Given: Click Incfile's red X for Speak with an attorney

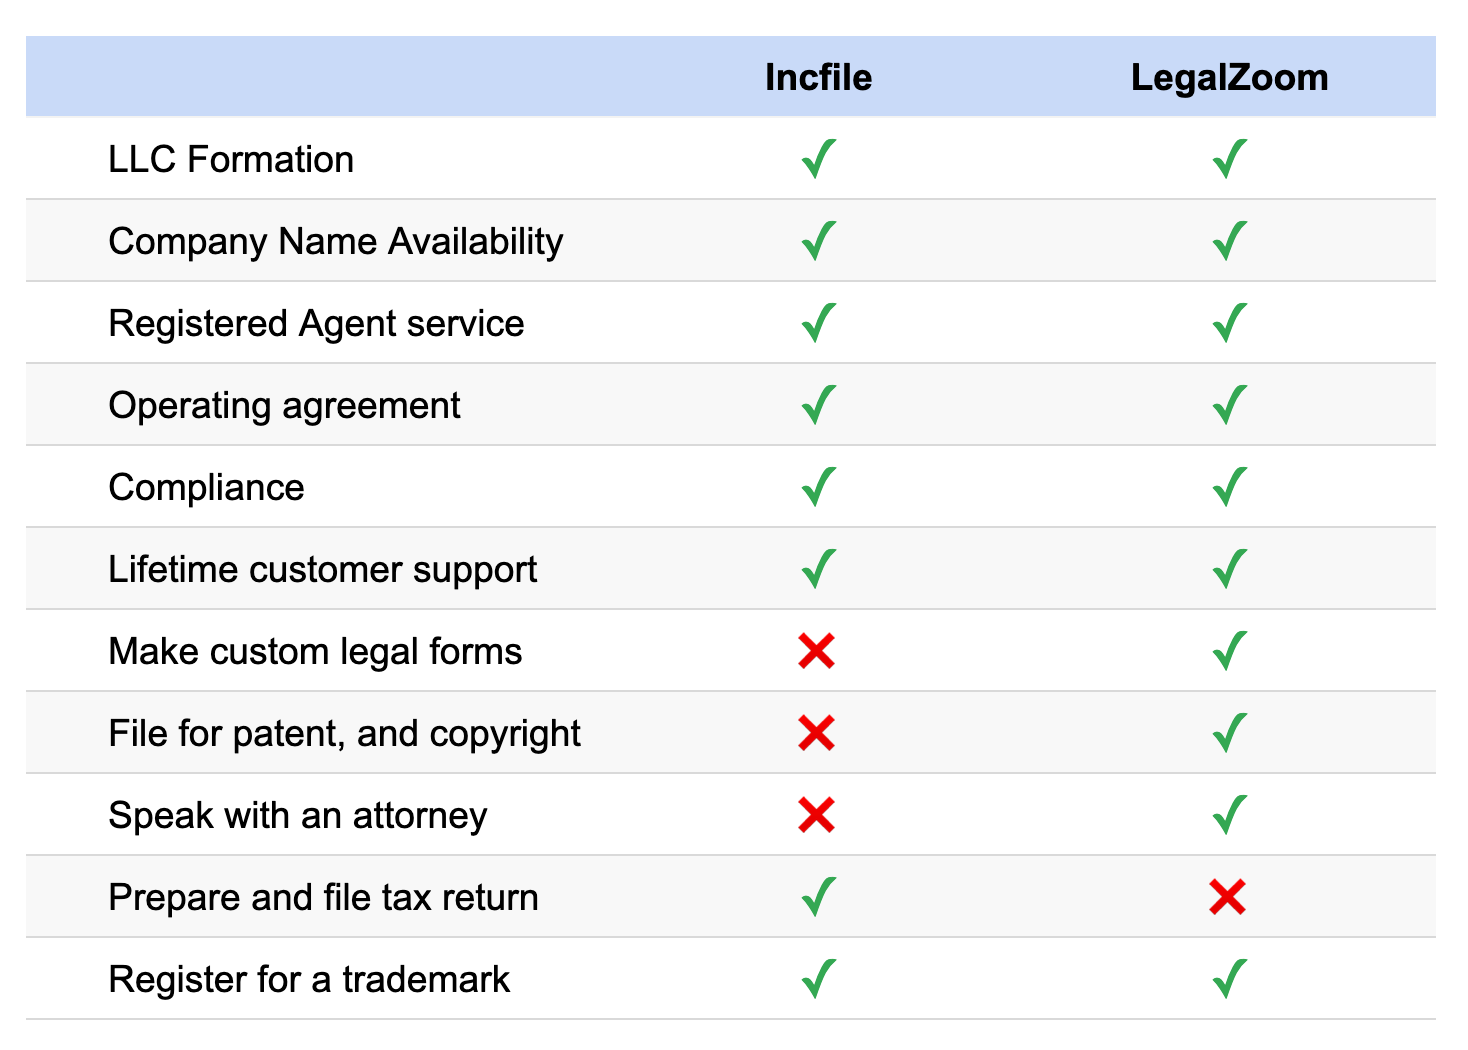Looking at the screenshot, I should (817, 815).
